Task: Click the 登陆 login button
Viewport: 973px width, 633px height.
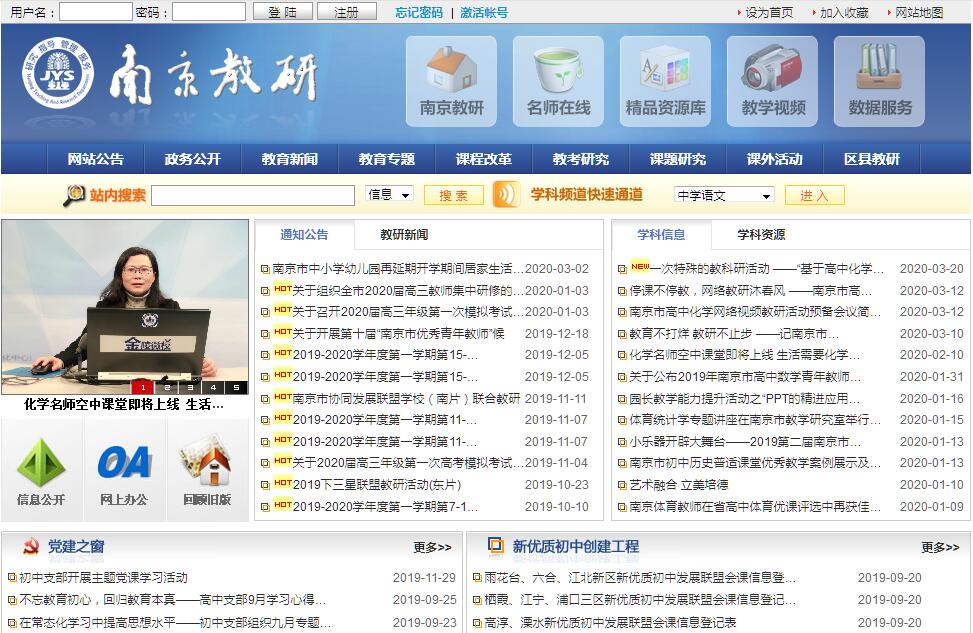Action: click(x=282, y=12)
